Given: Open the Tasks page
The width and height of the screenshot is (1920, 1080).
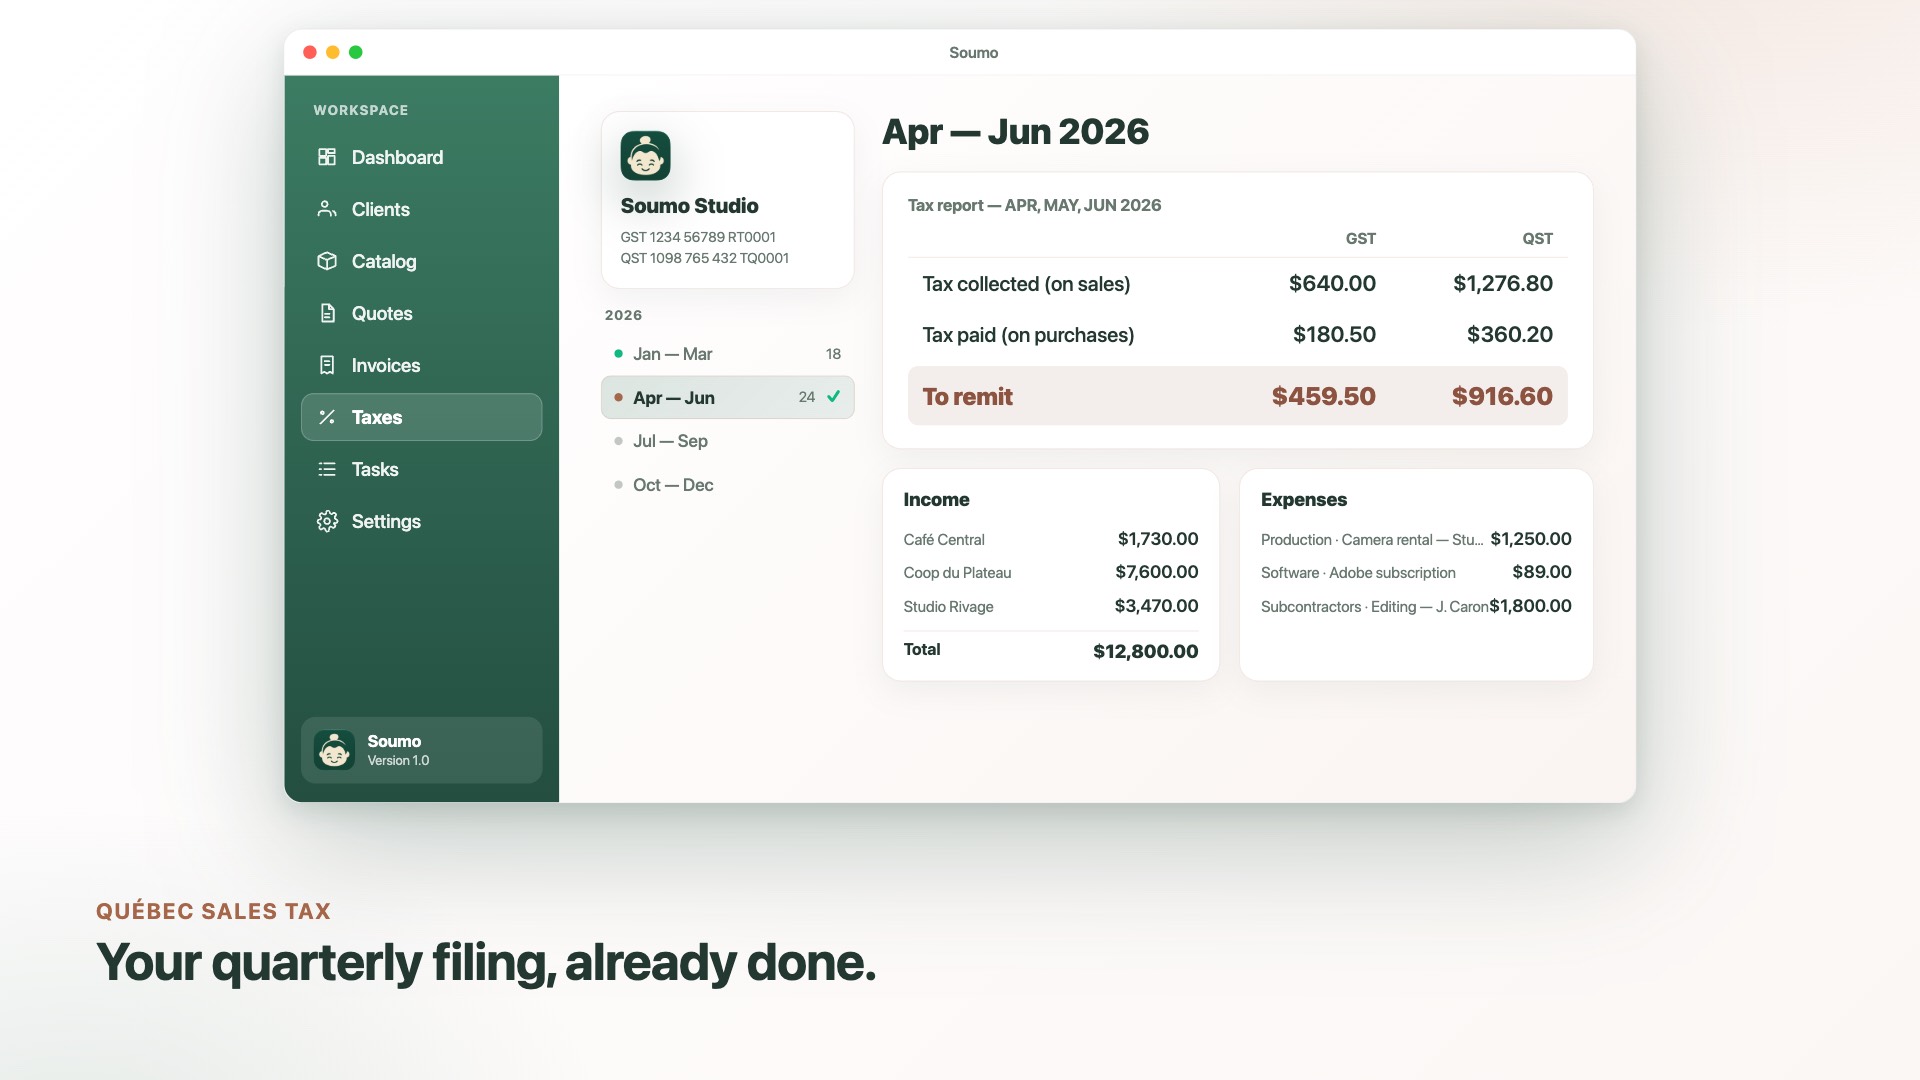Looking at the screenshot, I should 421,469.
